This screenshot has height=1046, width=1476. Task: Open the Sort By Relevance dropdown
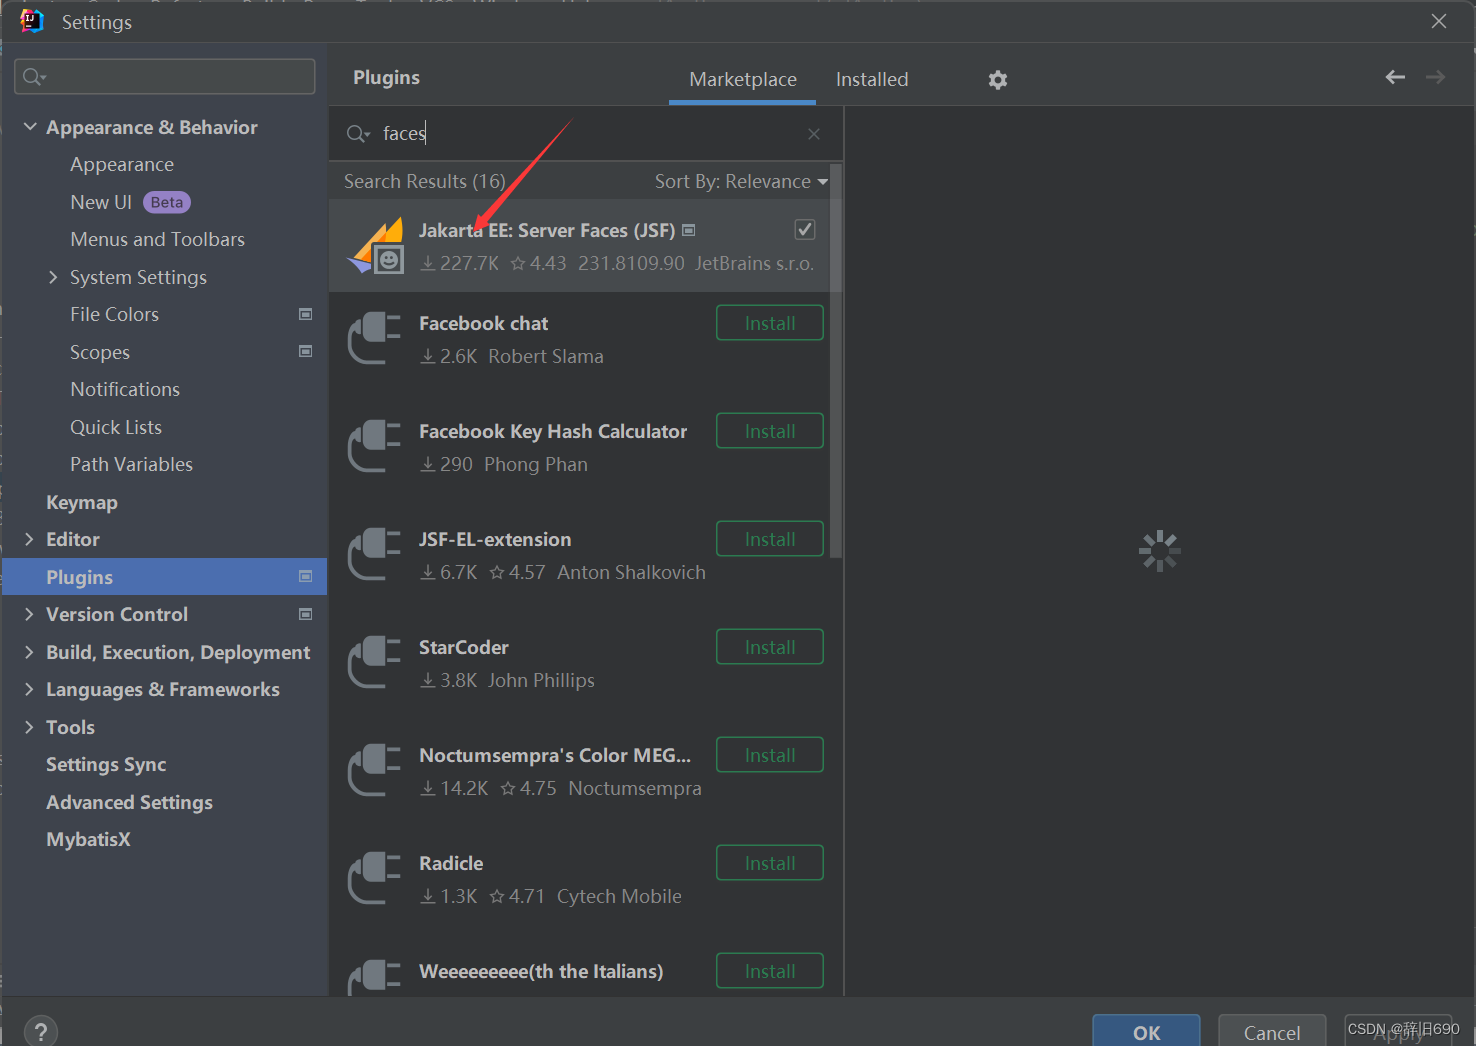coord(740,181)
